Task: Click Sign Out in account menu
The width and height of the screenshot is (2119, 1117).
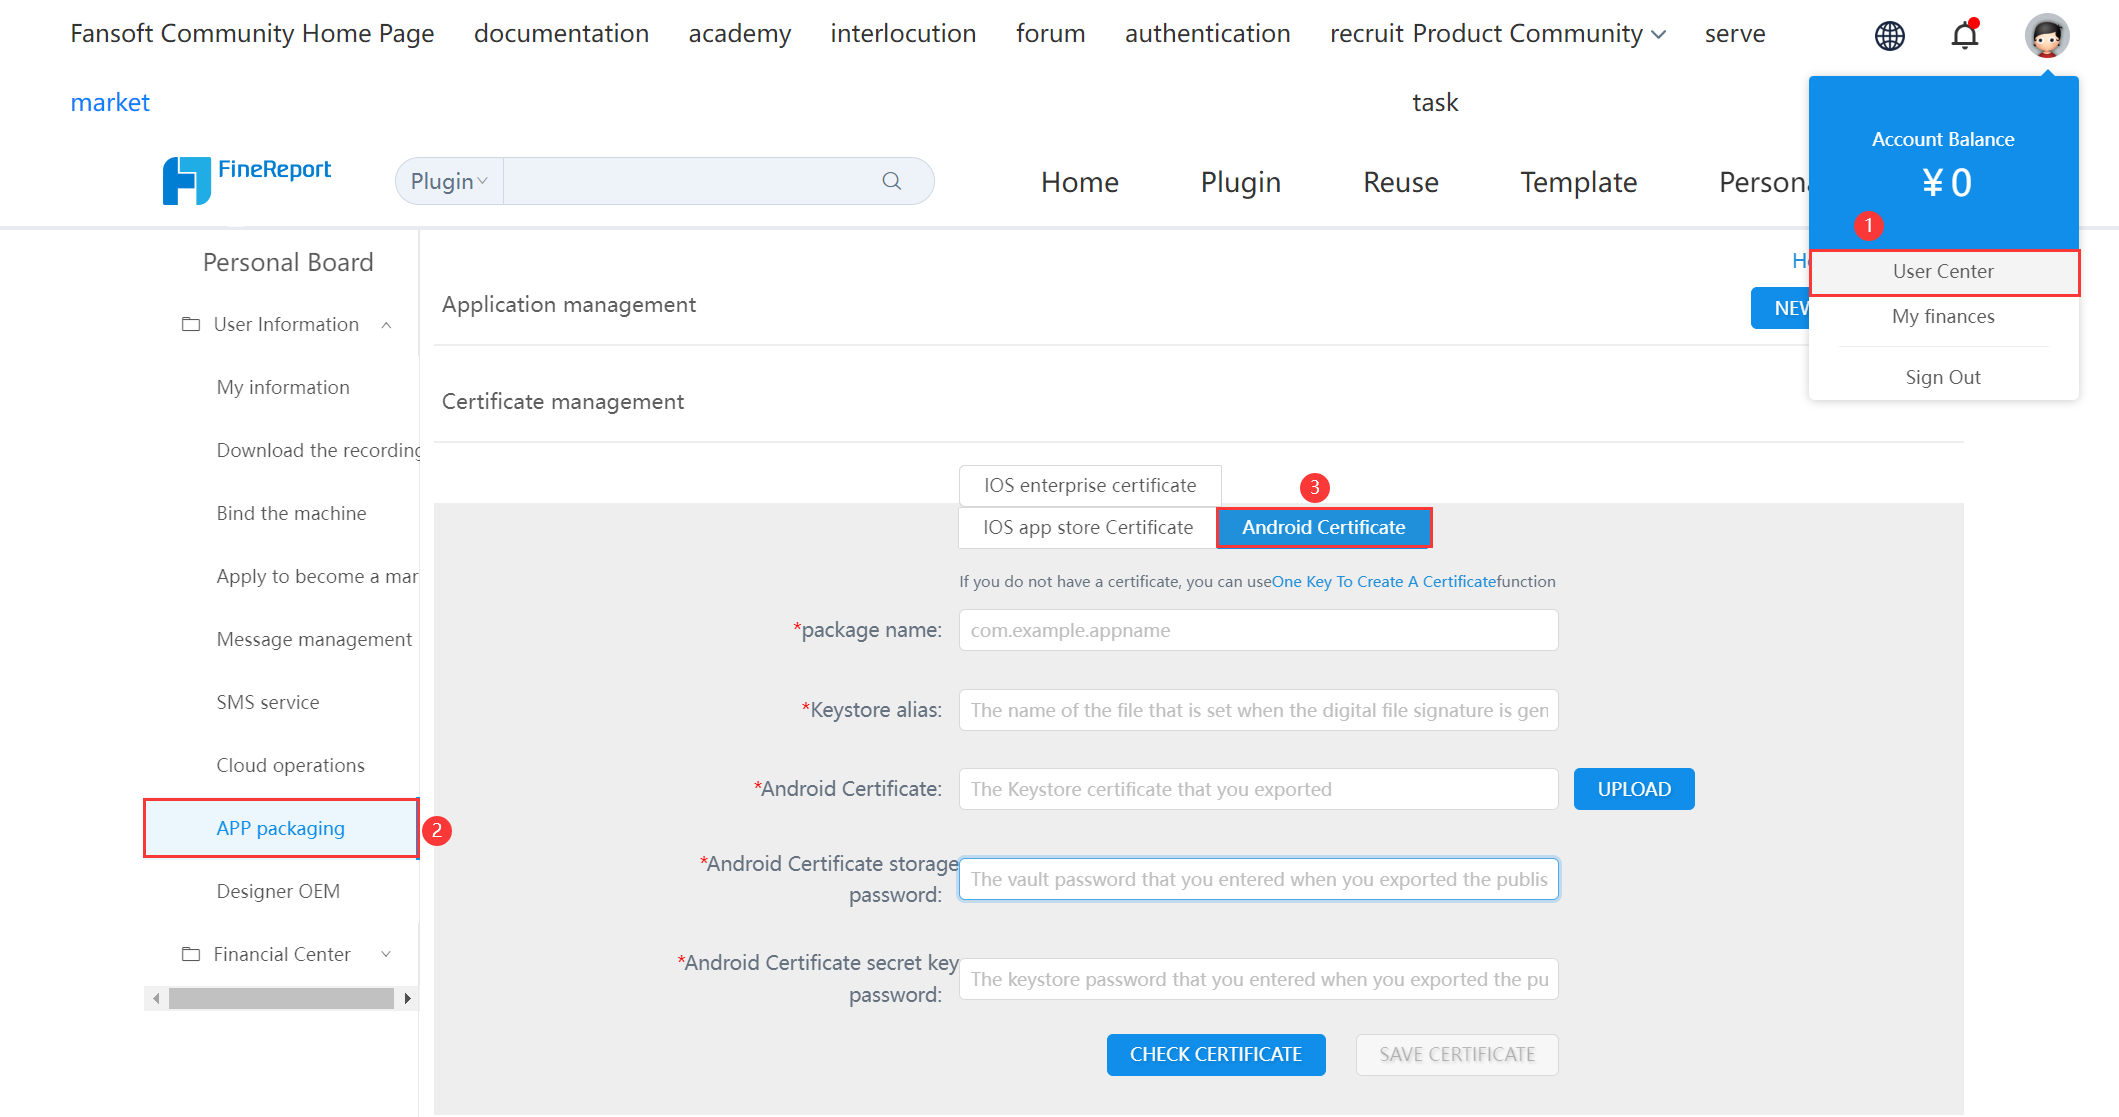Action: point(1943,377)
